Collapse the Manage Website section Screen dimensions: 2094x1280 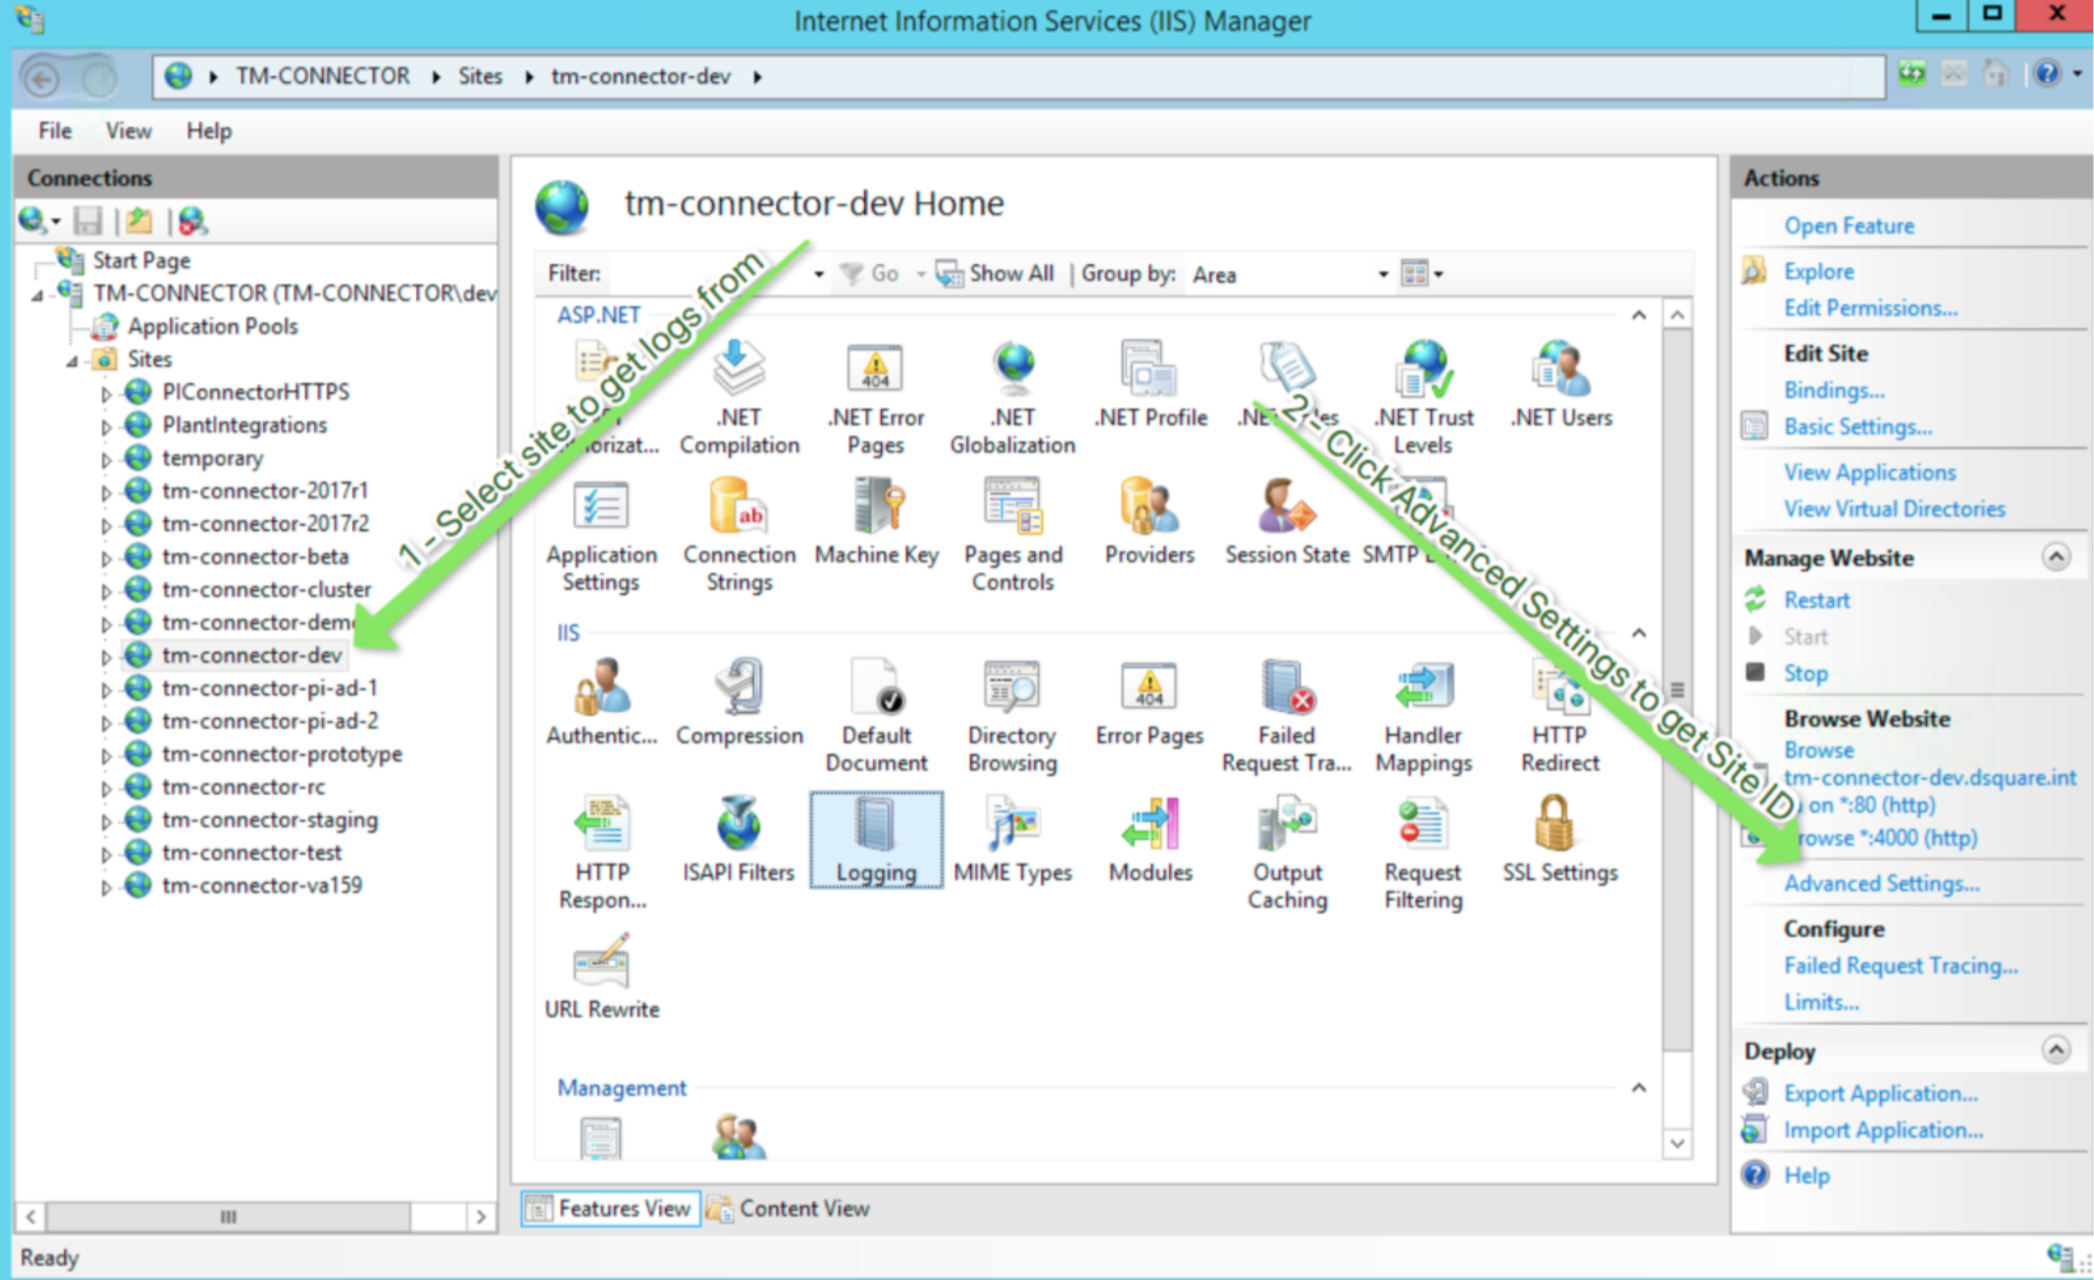[x=2055, y=557]
